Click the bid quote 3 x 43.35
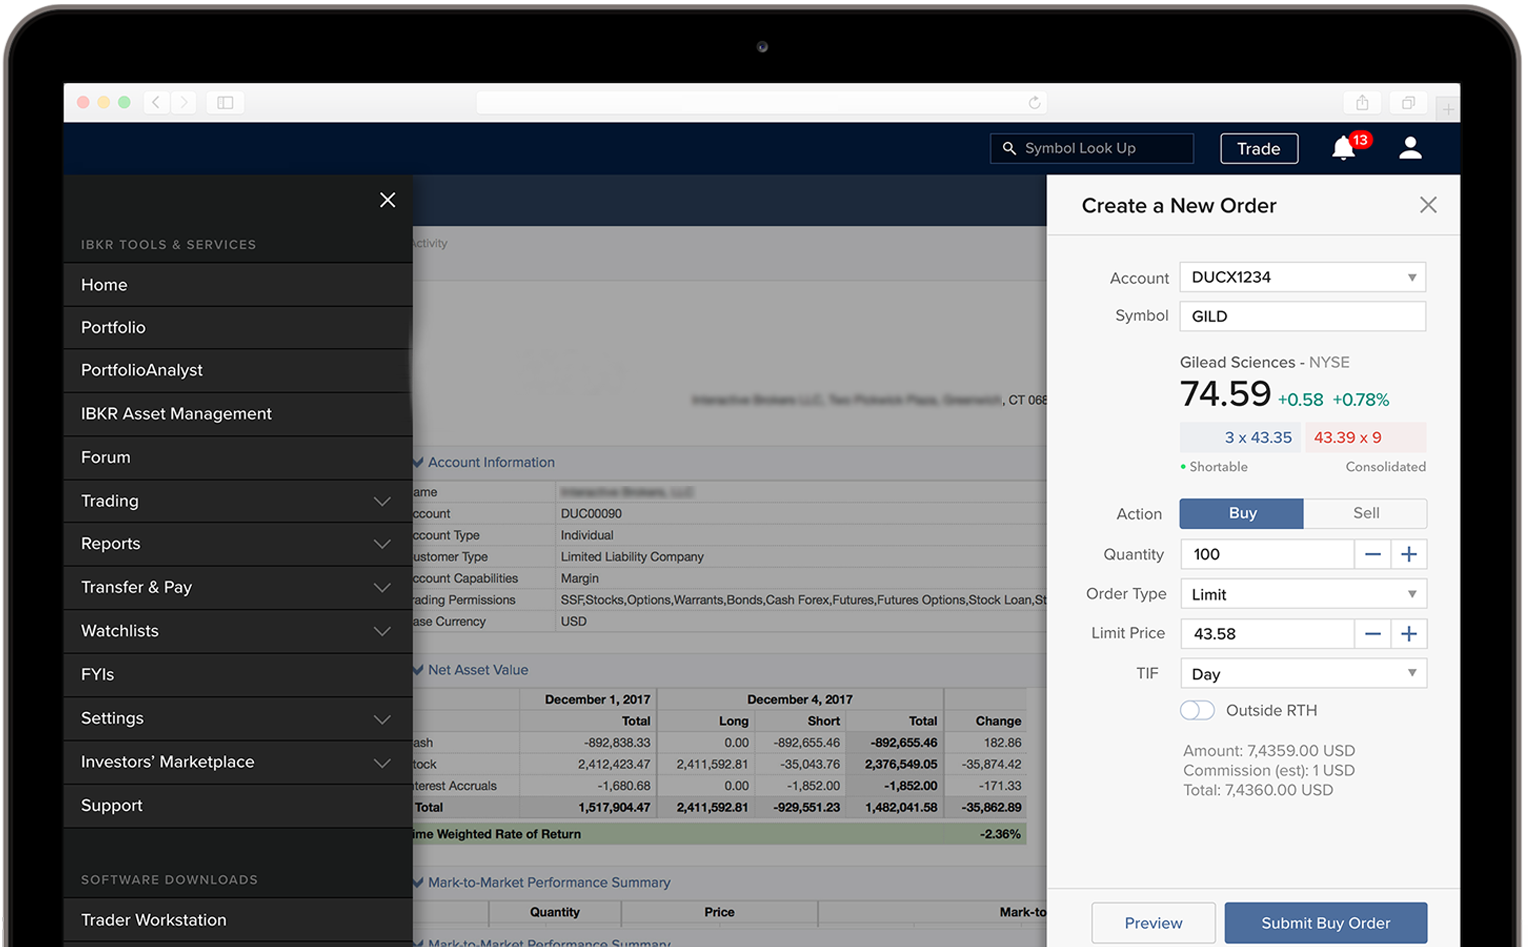This screenshot has height=947, width=1528. click(1241, 437)
